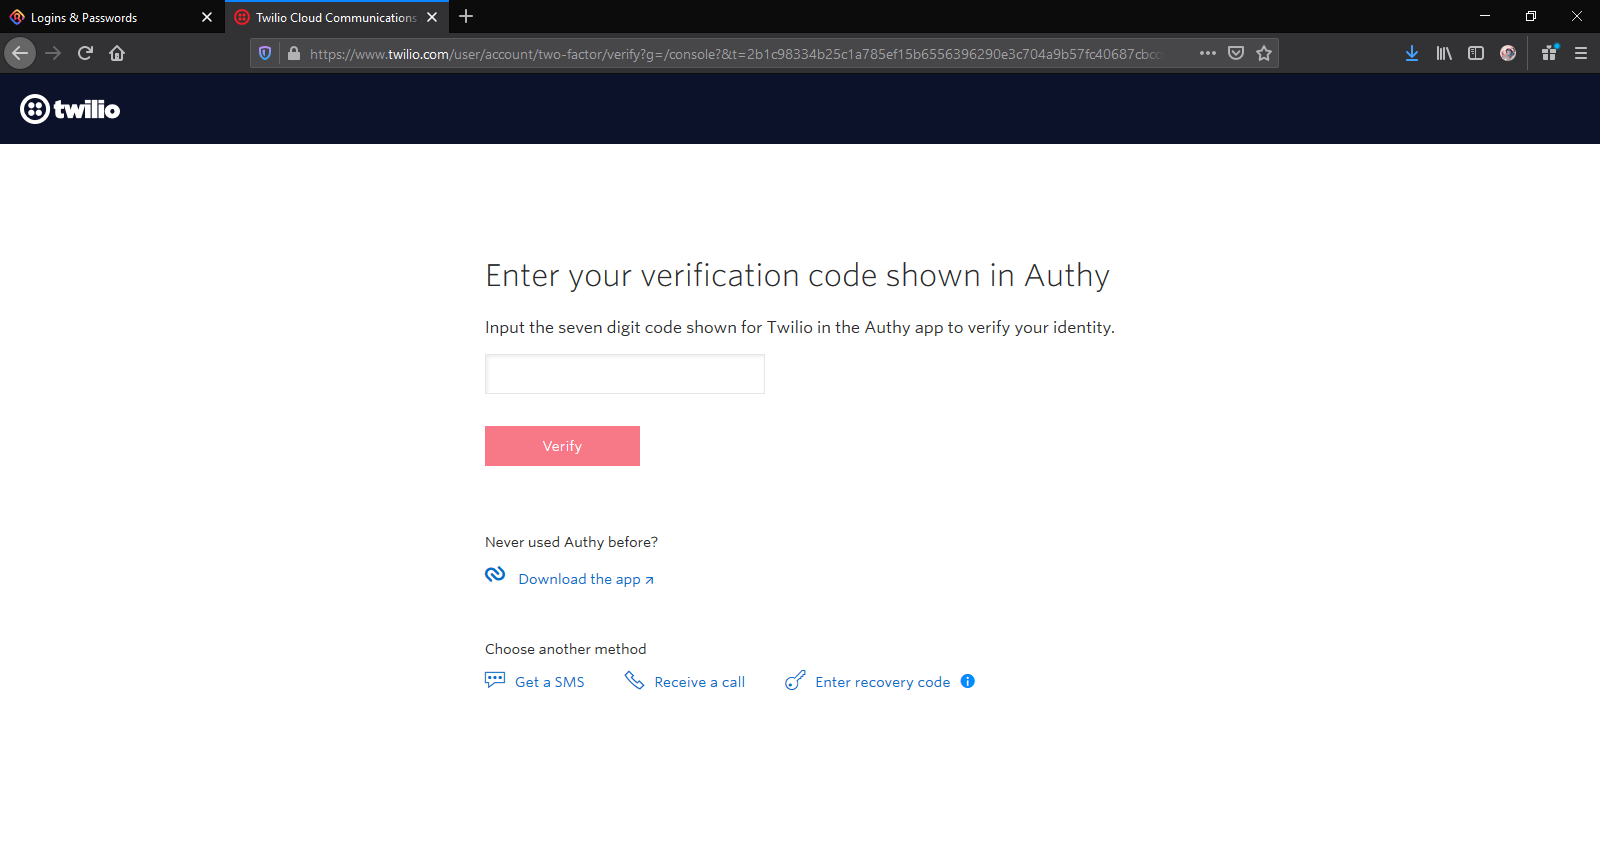Choose Enter recovery code option
This screenshot has height=860, width=1600.
tap(883, 682)
